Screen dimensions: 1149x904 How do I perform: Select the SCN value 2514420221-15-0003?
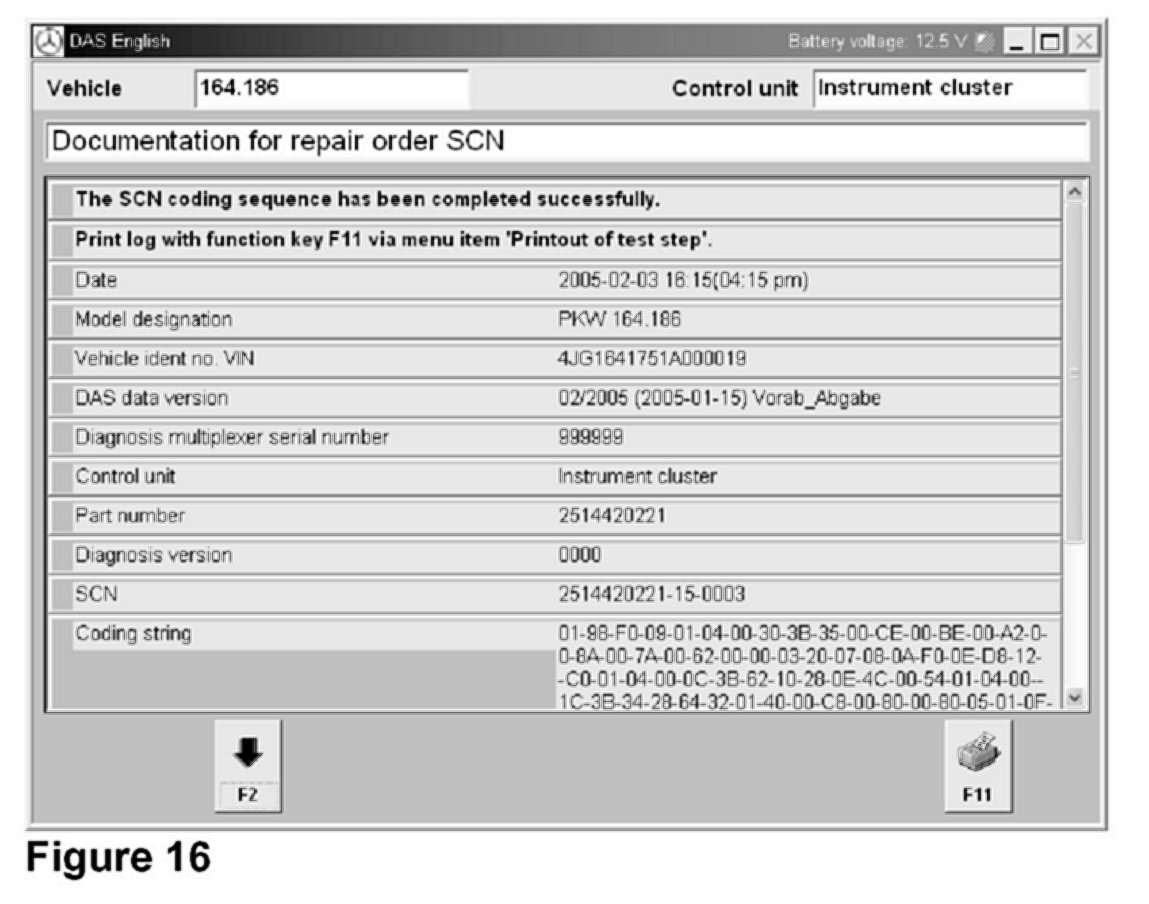[651, 594]
